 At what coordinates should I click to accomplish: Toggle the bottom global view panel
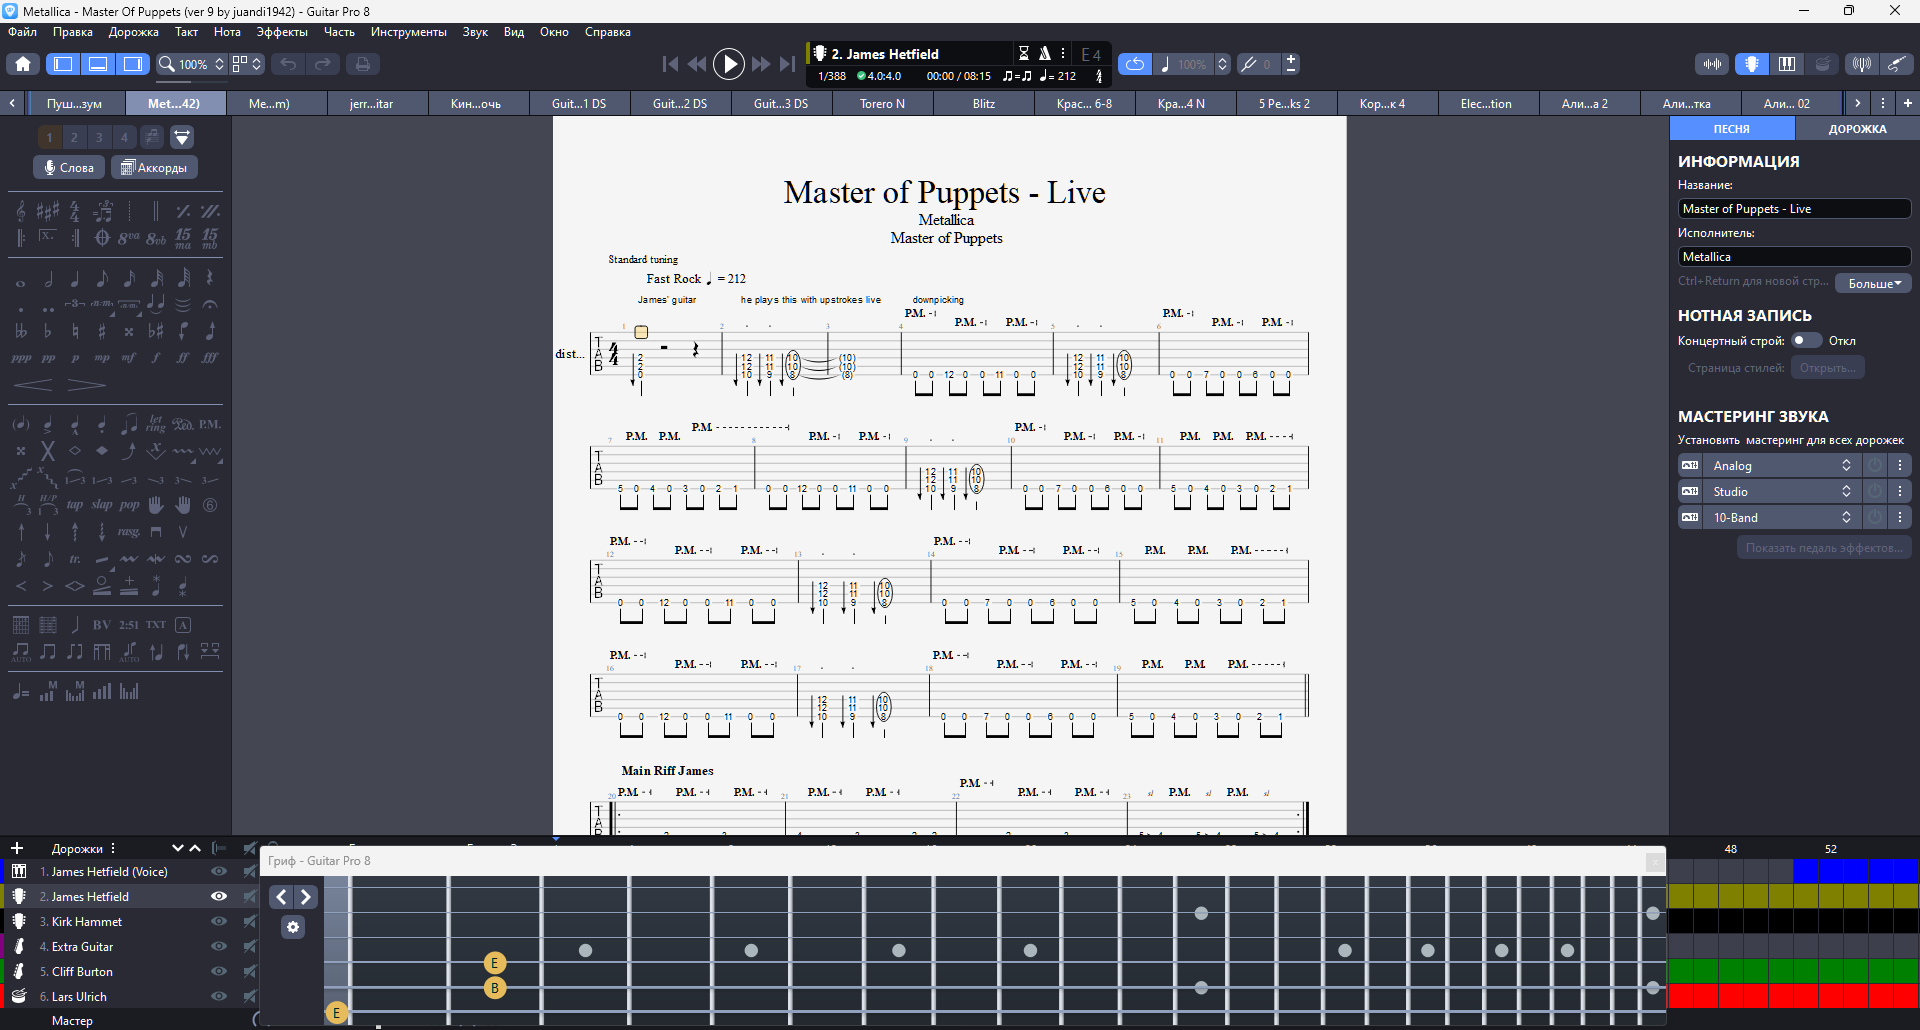pos(98,64)
